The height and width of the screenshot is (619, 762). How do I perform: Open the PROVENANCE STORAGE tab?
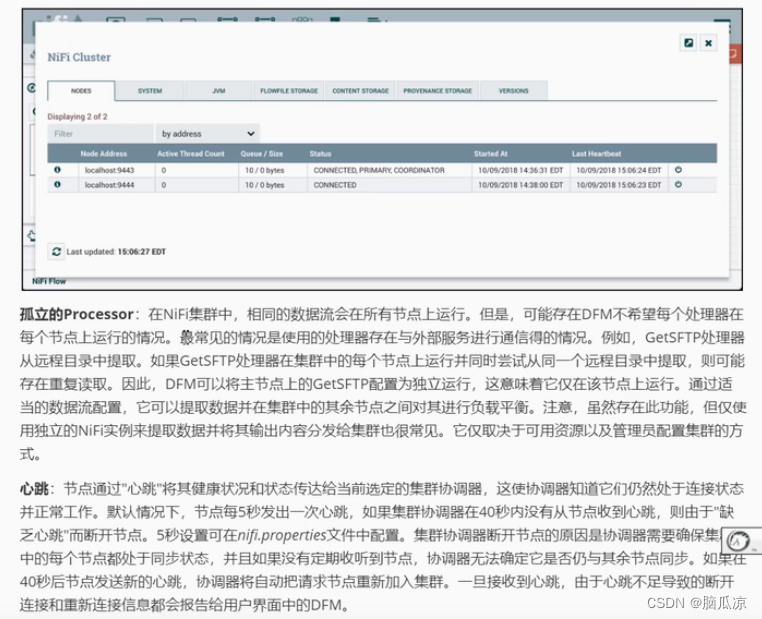click(437, 91)
